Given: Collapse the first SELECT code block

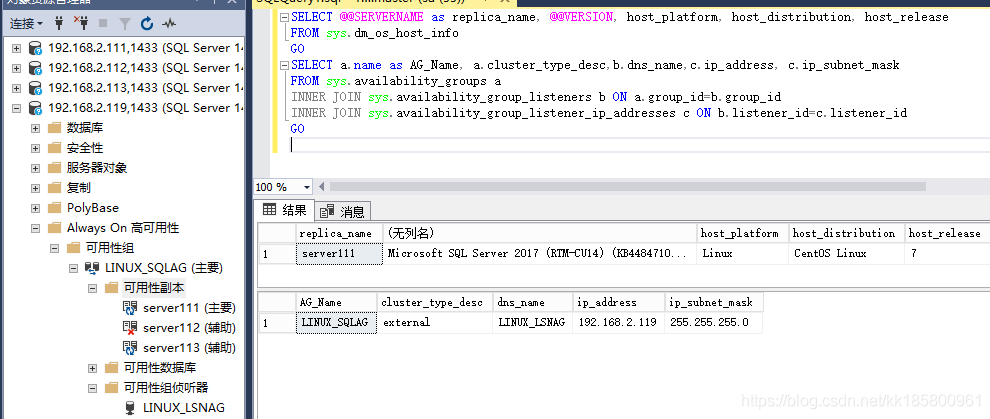Looking at the screenshot, I should click(285, 17).
